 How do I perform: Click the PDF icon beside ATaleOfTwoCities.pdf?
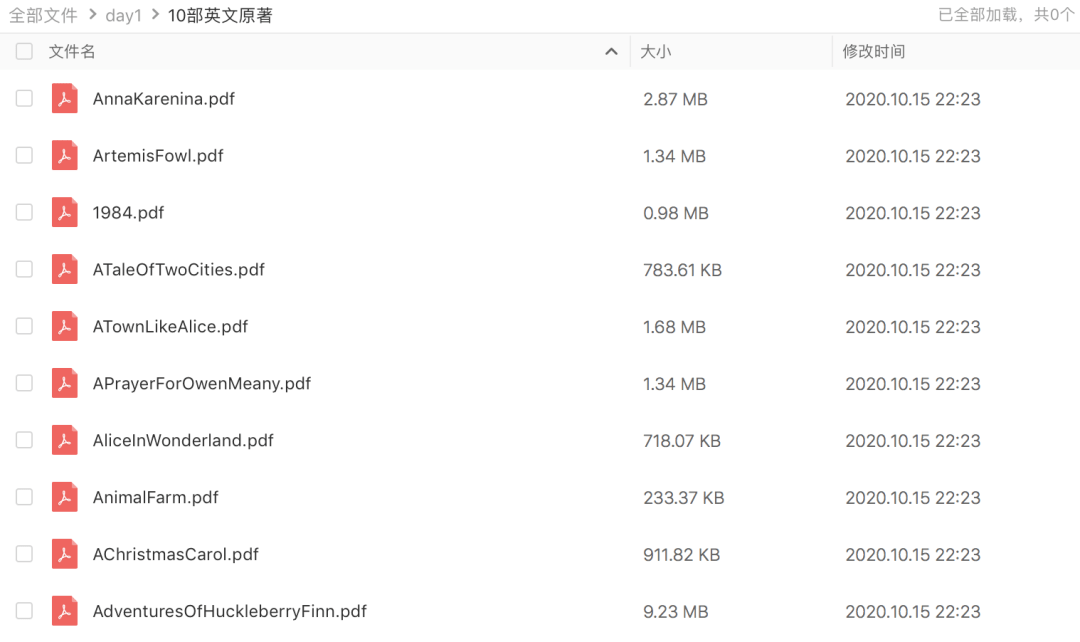click(x=65, y=270)
